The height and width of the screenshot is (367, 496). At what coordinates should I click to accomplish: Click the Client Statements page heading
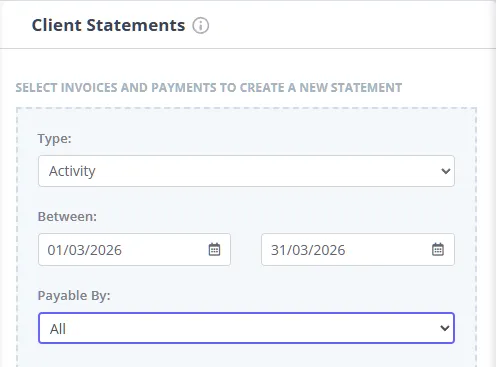[108, 25]
